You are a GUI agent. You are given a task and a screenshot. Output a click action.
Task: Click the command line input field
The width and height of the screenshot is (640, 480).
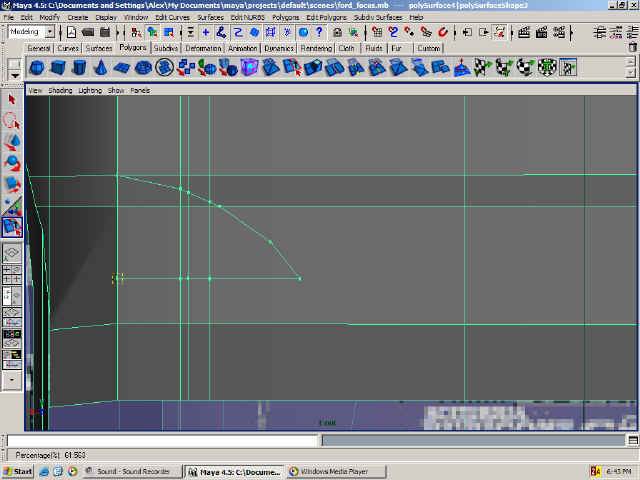pos(162,441)
